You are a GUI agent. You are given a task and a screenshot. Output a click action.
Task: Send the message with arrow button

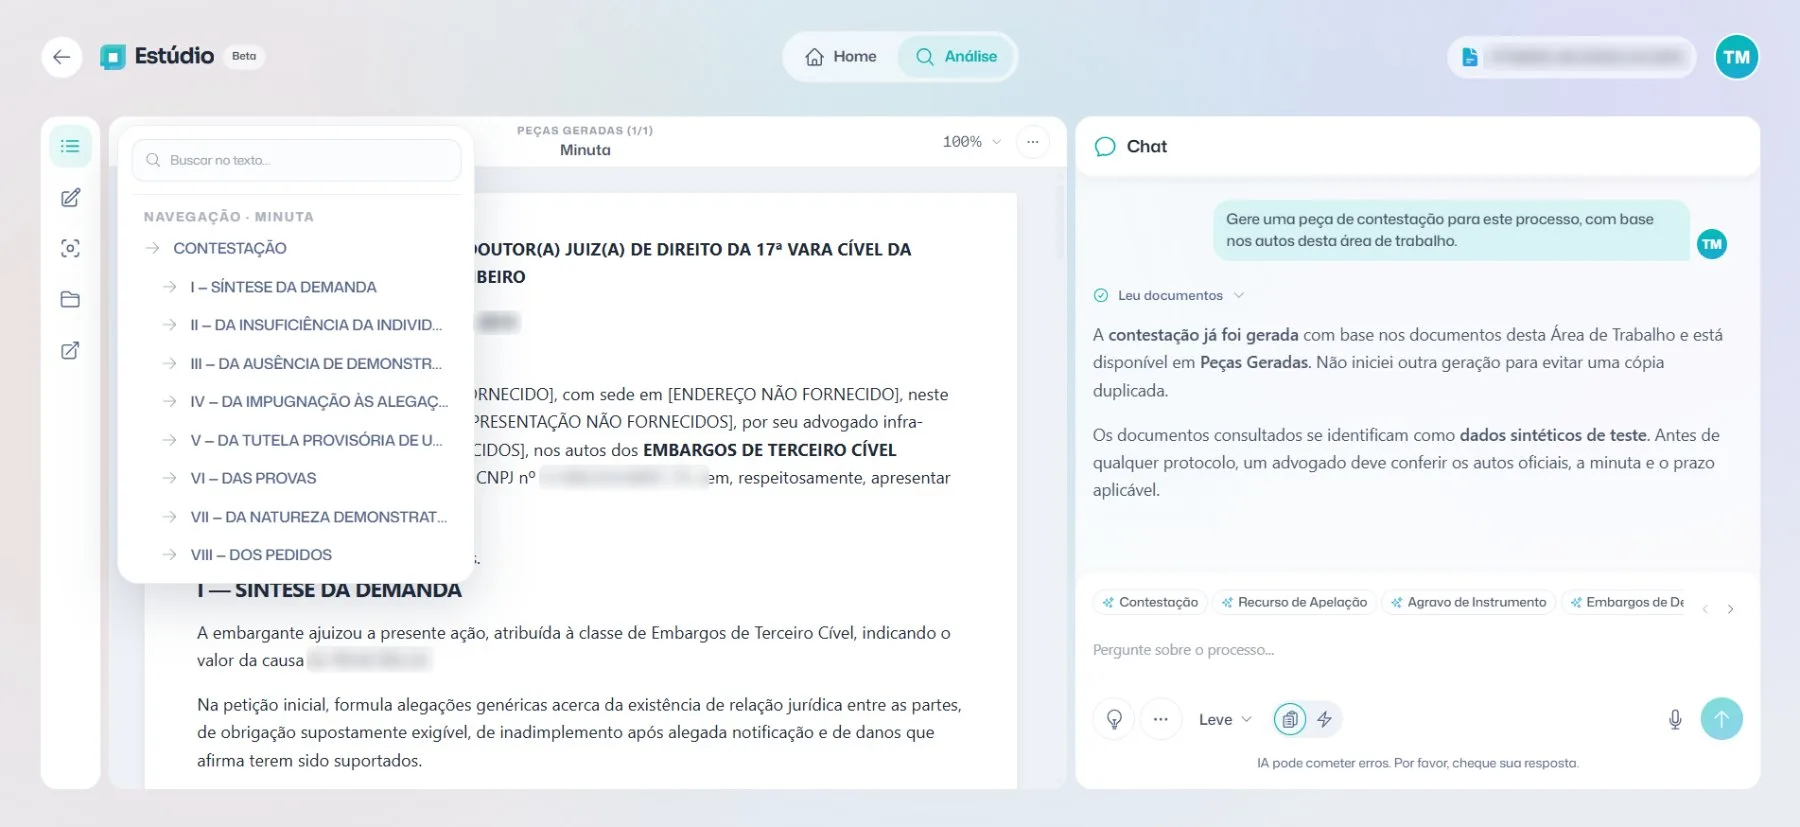(1722, 719)
